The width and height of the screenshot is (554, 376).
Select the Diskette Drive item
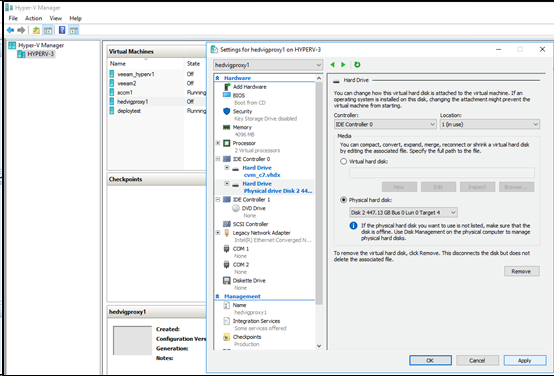coord(249,281)
